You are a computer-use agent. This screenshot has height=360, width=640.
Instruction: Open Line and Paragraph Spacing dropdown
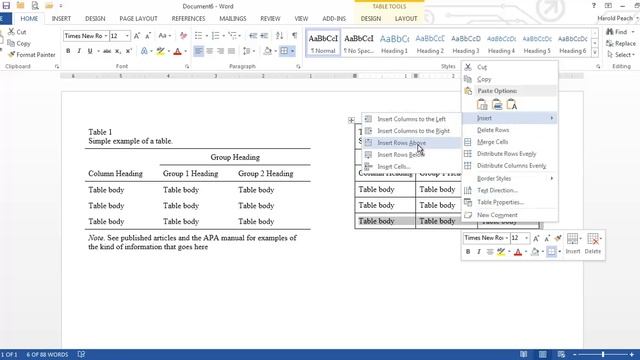248,51
